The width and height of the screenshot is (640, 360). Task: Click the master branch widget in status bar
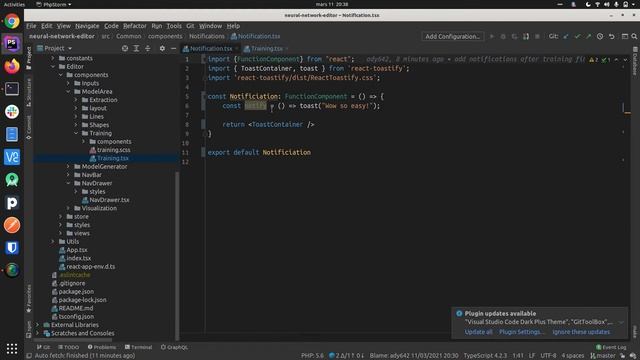click(x=602, y=356)
